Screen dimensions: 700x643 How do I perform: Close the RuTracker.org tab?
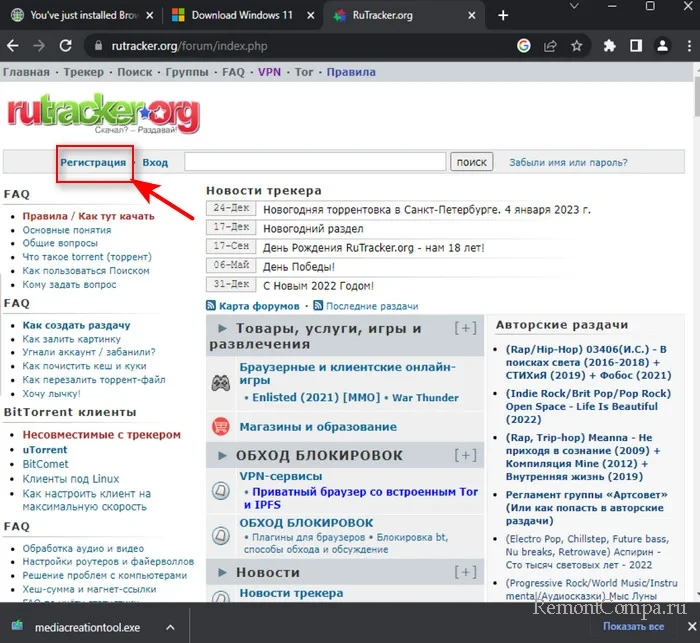pyautogui.click(x=471, y=15)
